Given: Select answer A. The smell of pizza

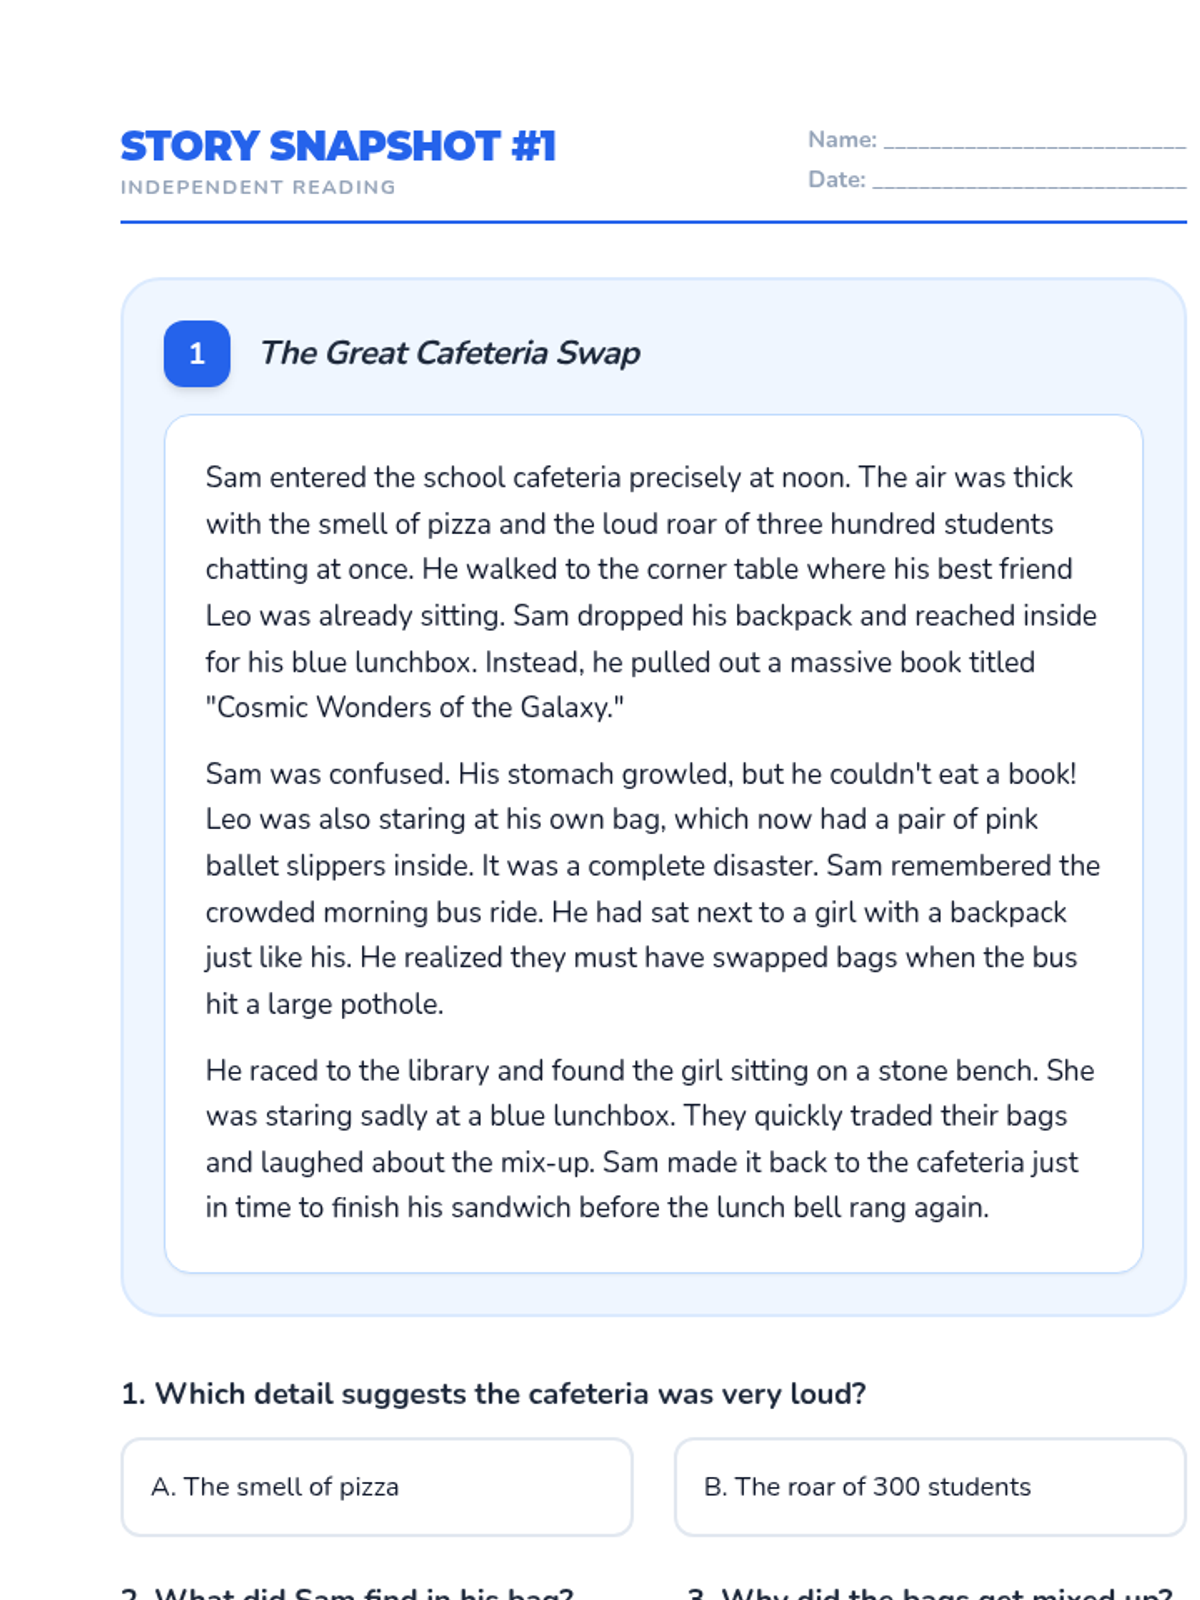Looking at the screenshot, I should (x=377, y=1487).
